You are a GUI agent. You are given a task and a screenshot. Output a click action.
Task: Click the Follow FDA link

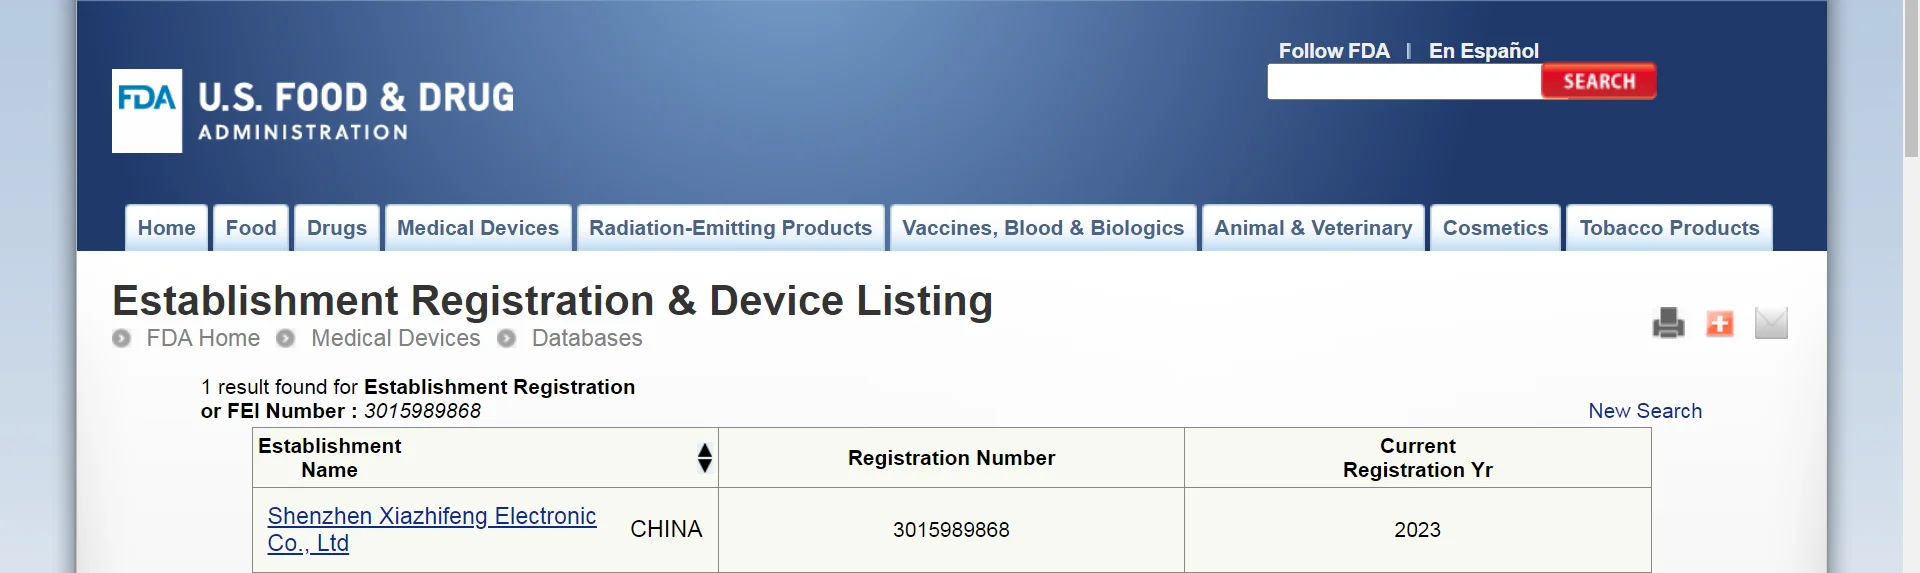(x=1334, y=51)
